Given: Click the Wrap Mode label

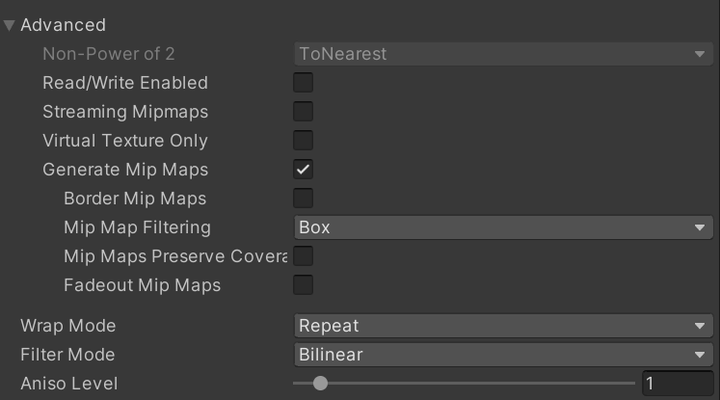Looking at the screenshot, I should point(68,326).
